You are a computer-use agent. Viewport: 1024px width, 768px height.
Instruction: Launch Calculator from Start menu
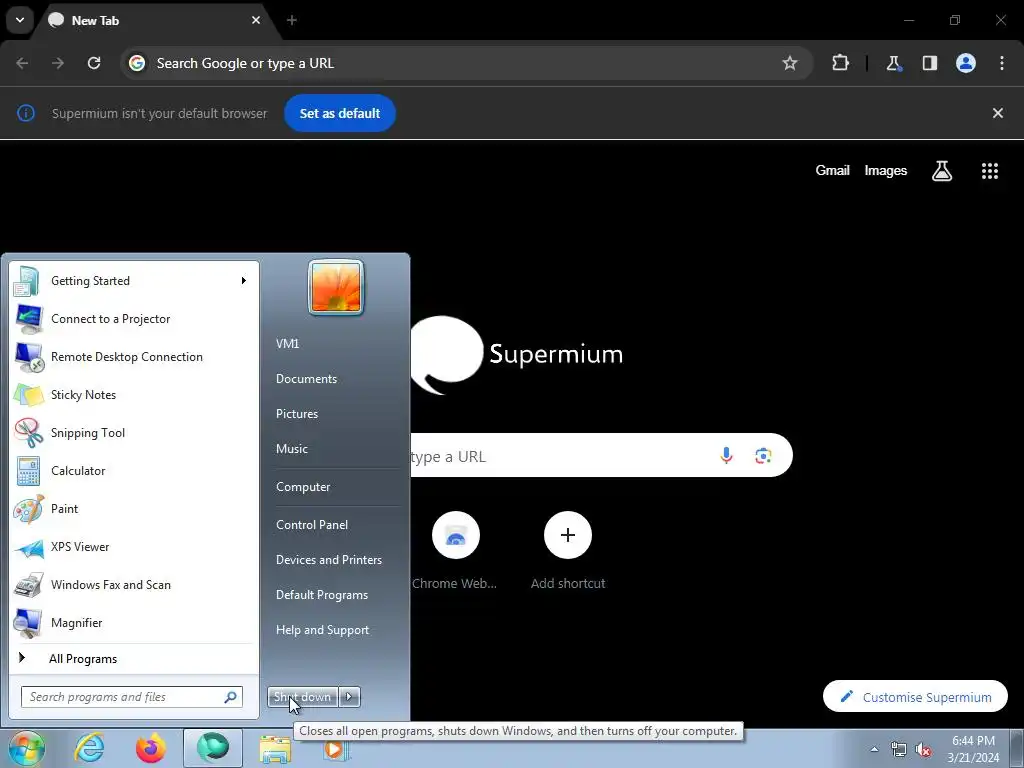(133, 471)
